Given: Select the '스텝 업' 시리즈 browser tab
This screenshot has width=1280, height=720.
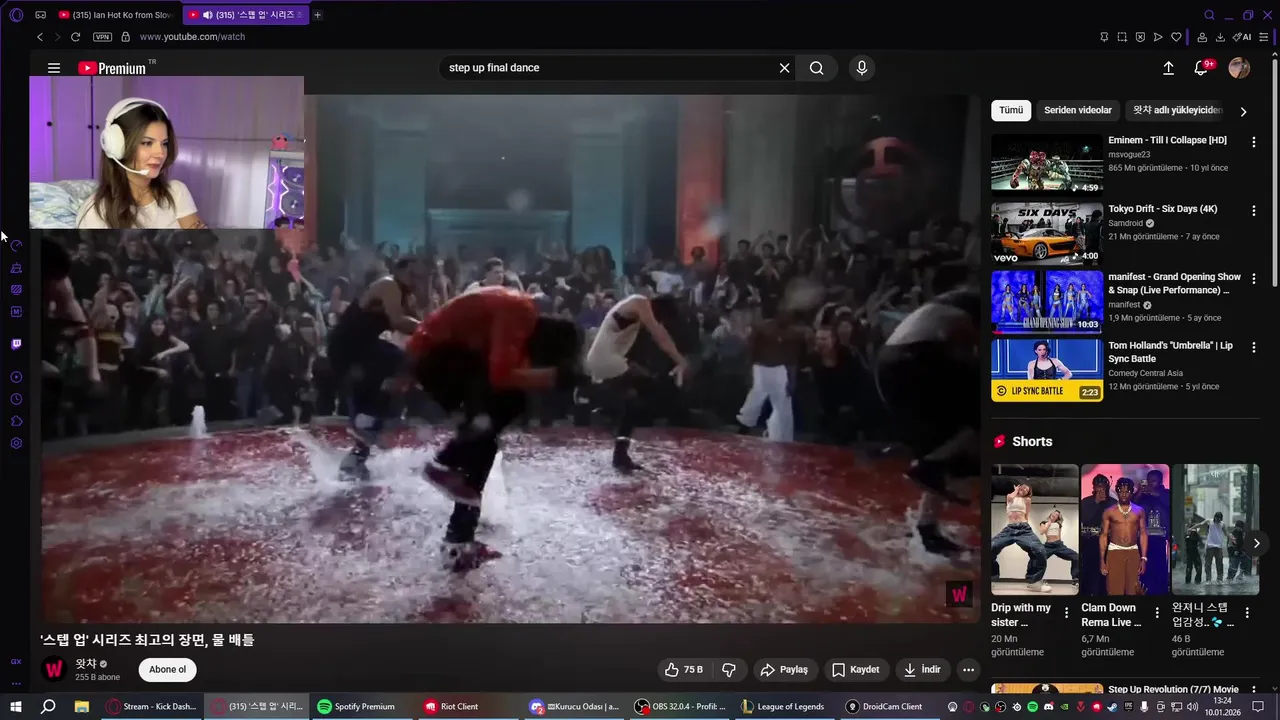Looking at the screenshot, I should 245,15.
